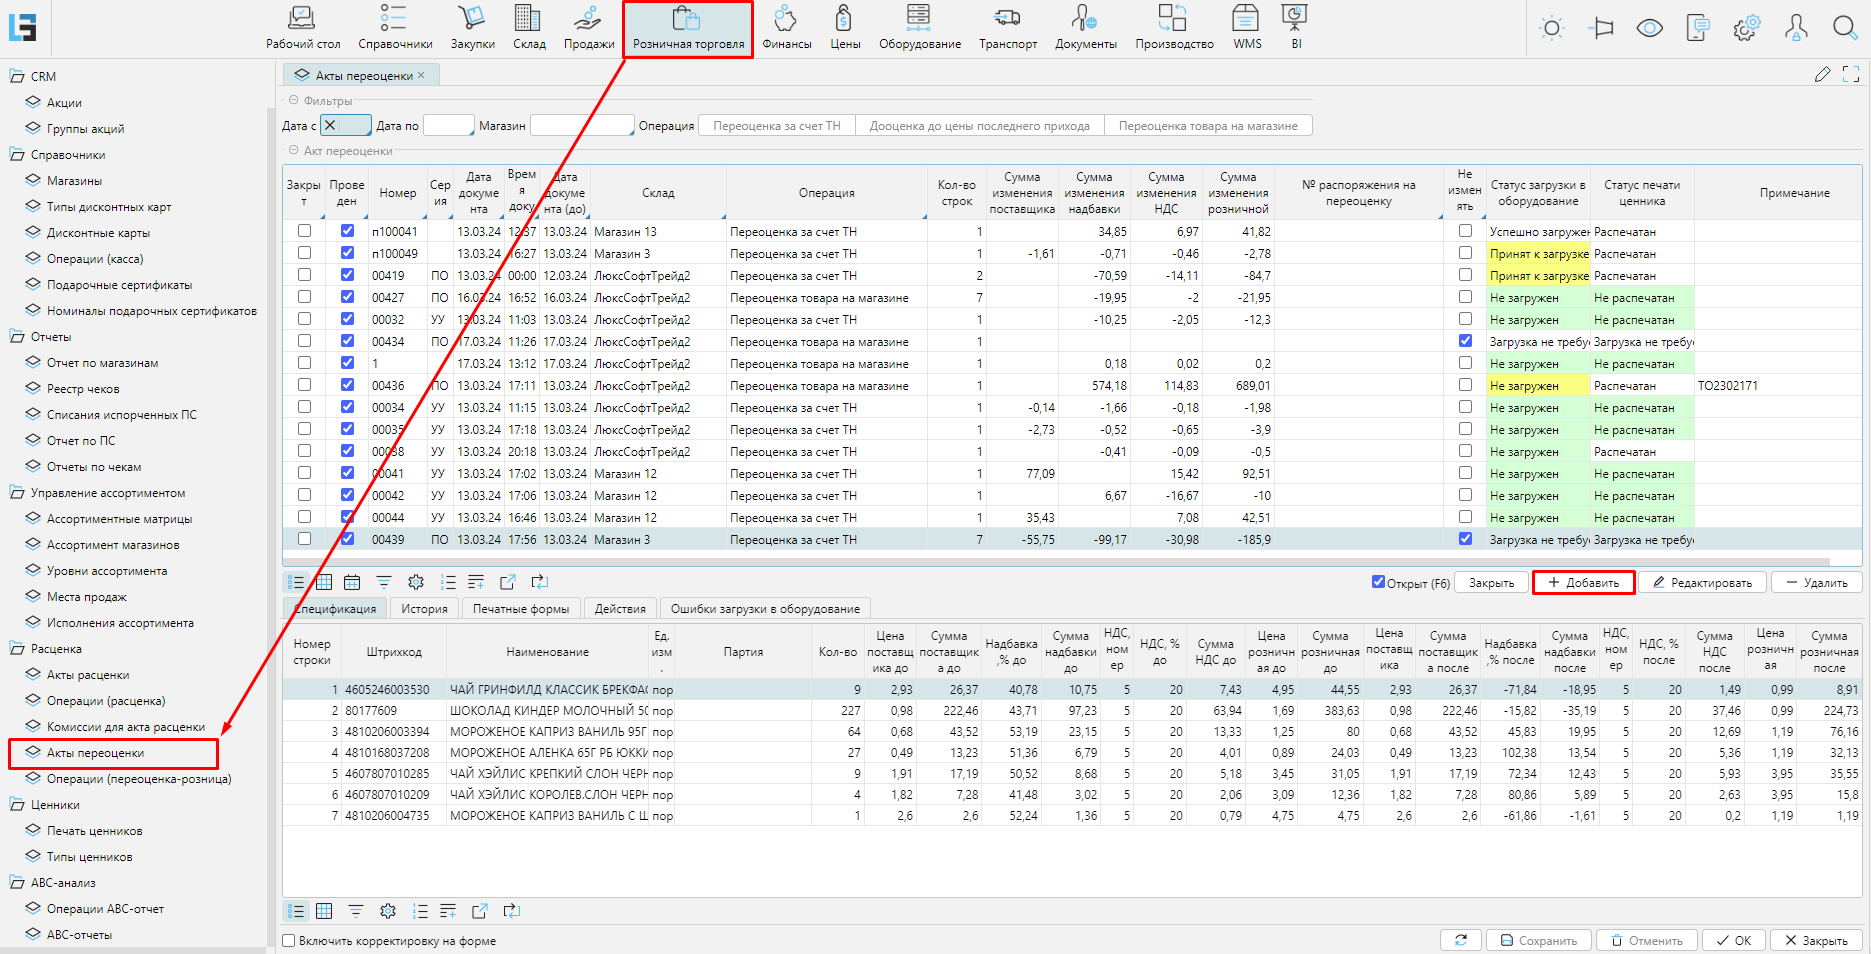Click the brightness sun icon in top bar
Screen dimensions: 1871x954
(1552, 28)
